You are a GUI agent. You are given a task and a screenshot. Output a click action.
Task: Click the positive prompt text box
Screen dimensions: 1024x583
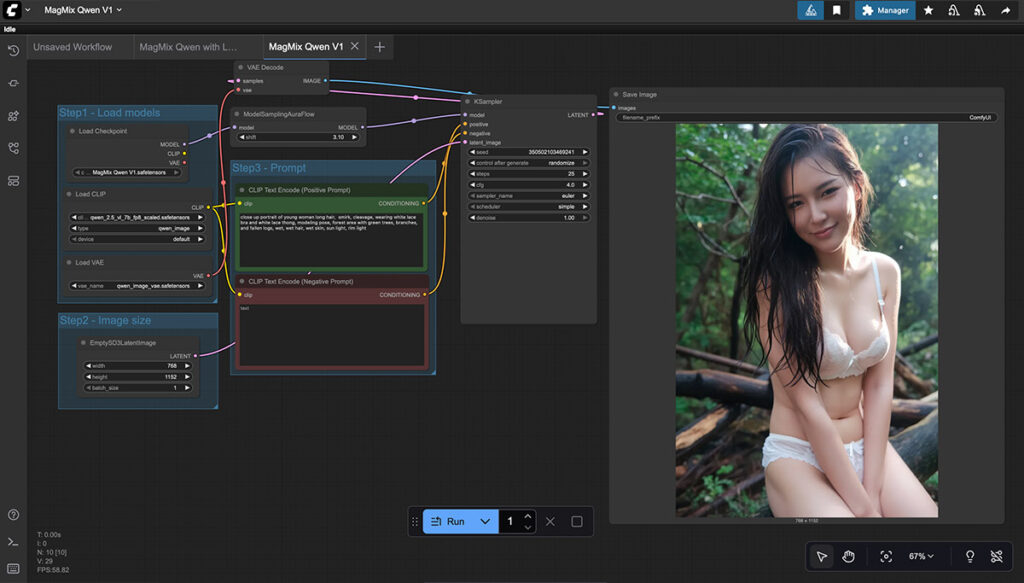point(331,238)
